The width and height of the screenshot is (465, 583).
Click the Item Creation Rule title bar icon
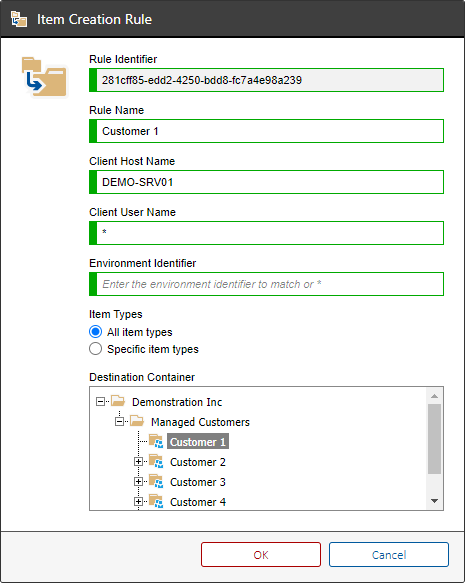click(x=19, y=19)
